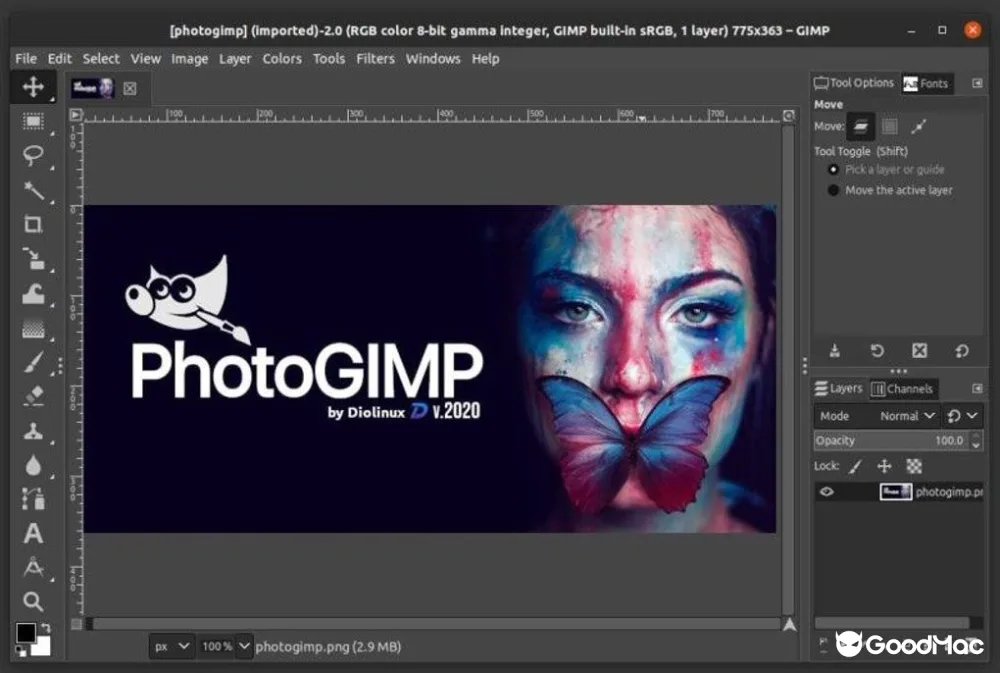The image size is (1000, 673).
Task: Open the layer Mode Normal dropdown
Action: point(877,416)
